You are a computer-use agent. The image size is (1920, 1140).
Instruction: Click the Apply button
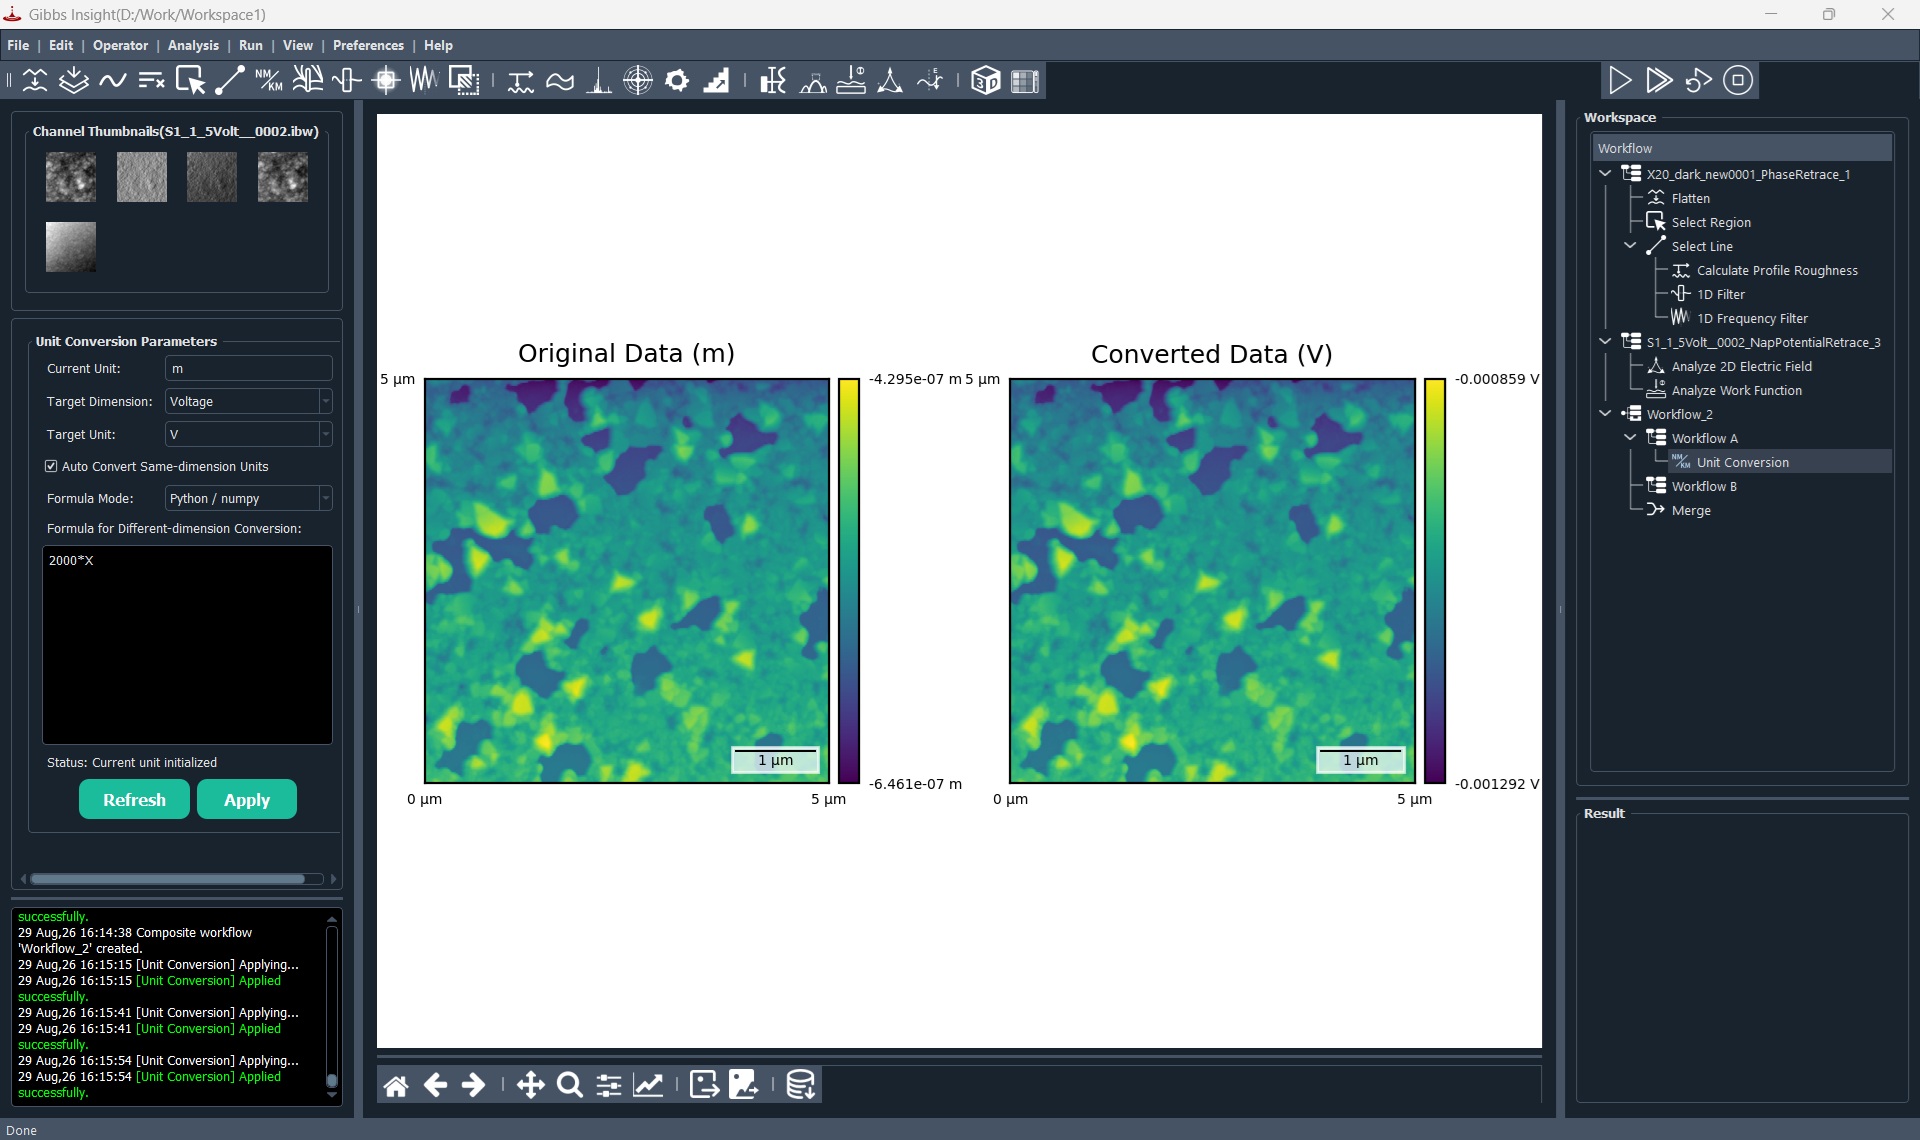247,799
